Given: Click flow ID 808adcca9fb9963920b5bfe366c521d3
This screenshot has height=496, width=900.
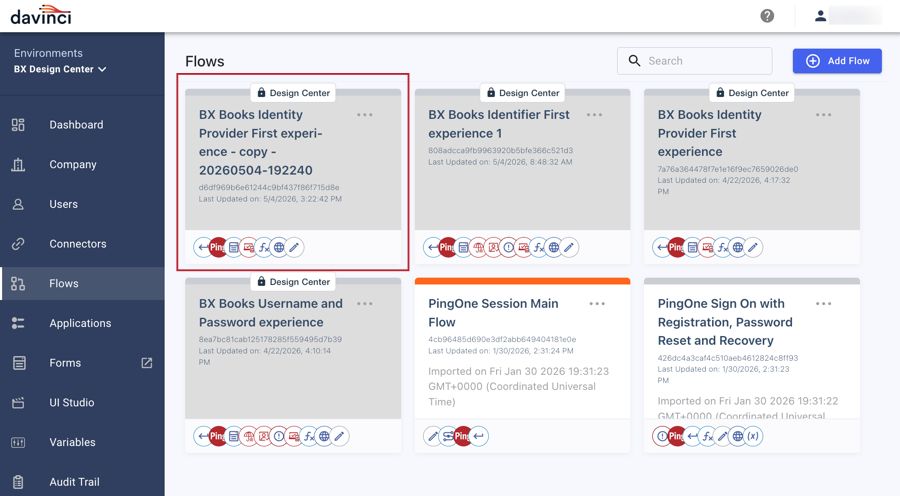Looking at the screenshot, I should [501, 150].
